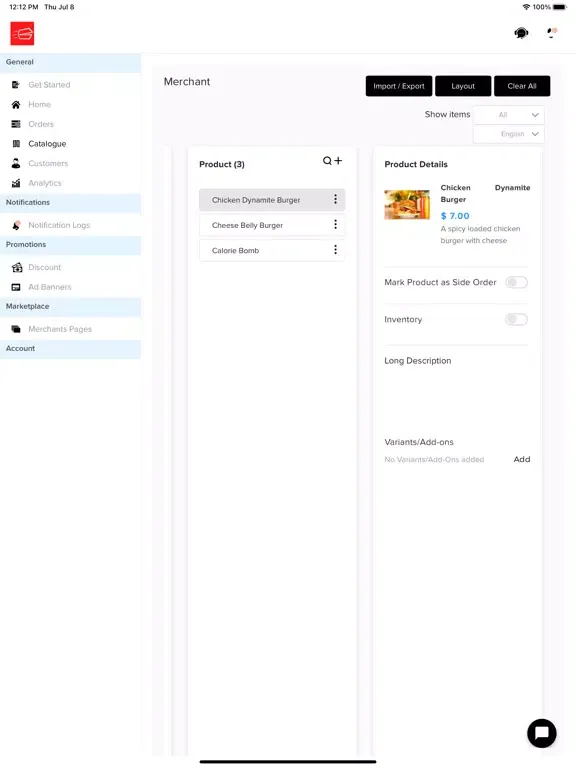The image size is (576, 768).
Task: Open options for Cheese Belly Burger
Action: pos(336,224)
